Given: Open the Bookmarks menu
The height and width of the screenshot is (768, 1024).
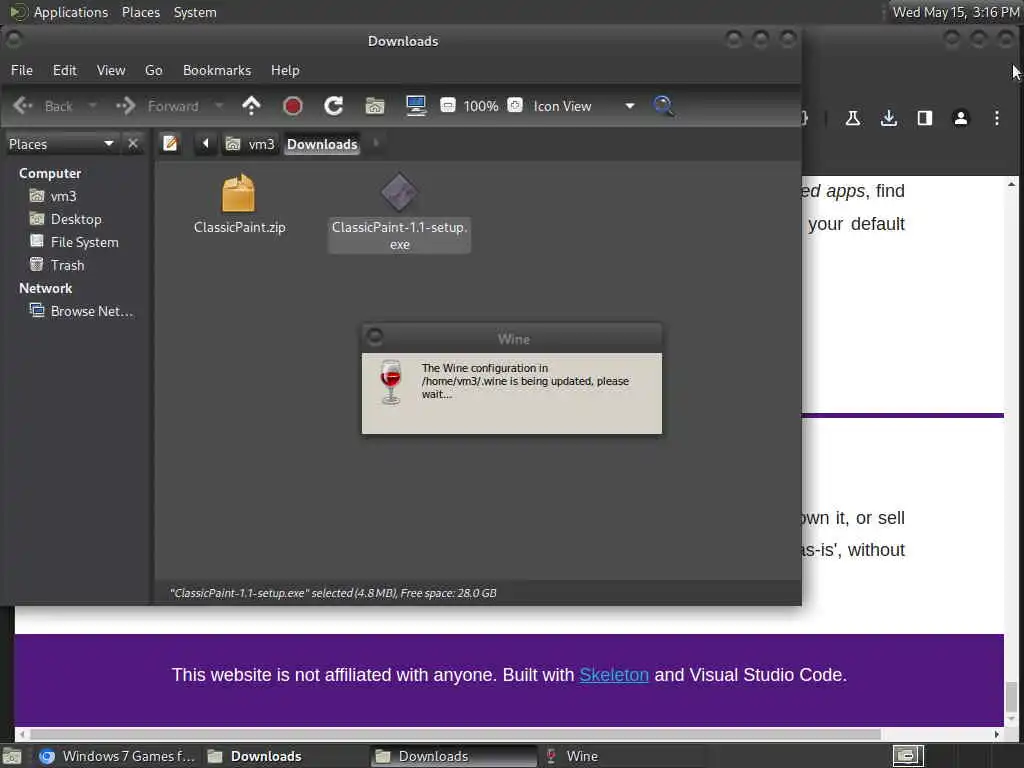Looking at the screenshot, I should click(217, 70).
